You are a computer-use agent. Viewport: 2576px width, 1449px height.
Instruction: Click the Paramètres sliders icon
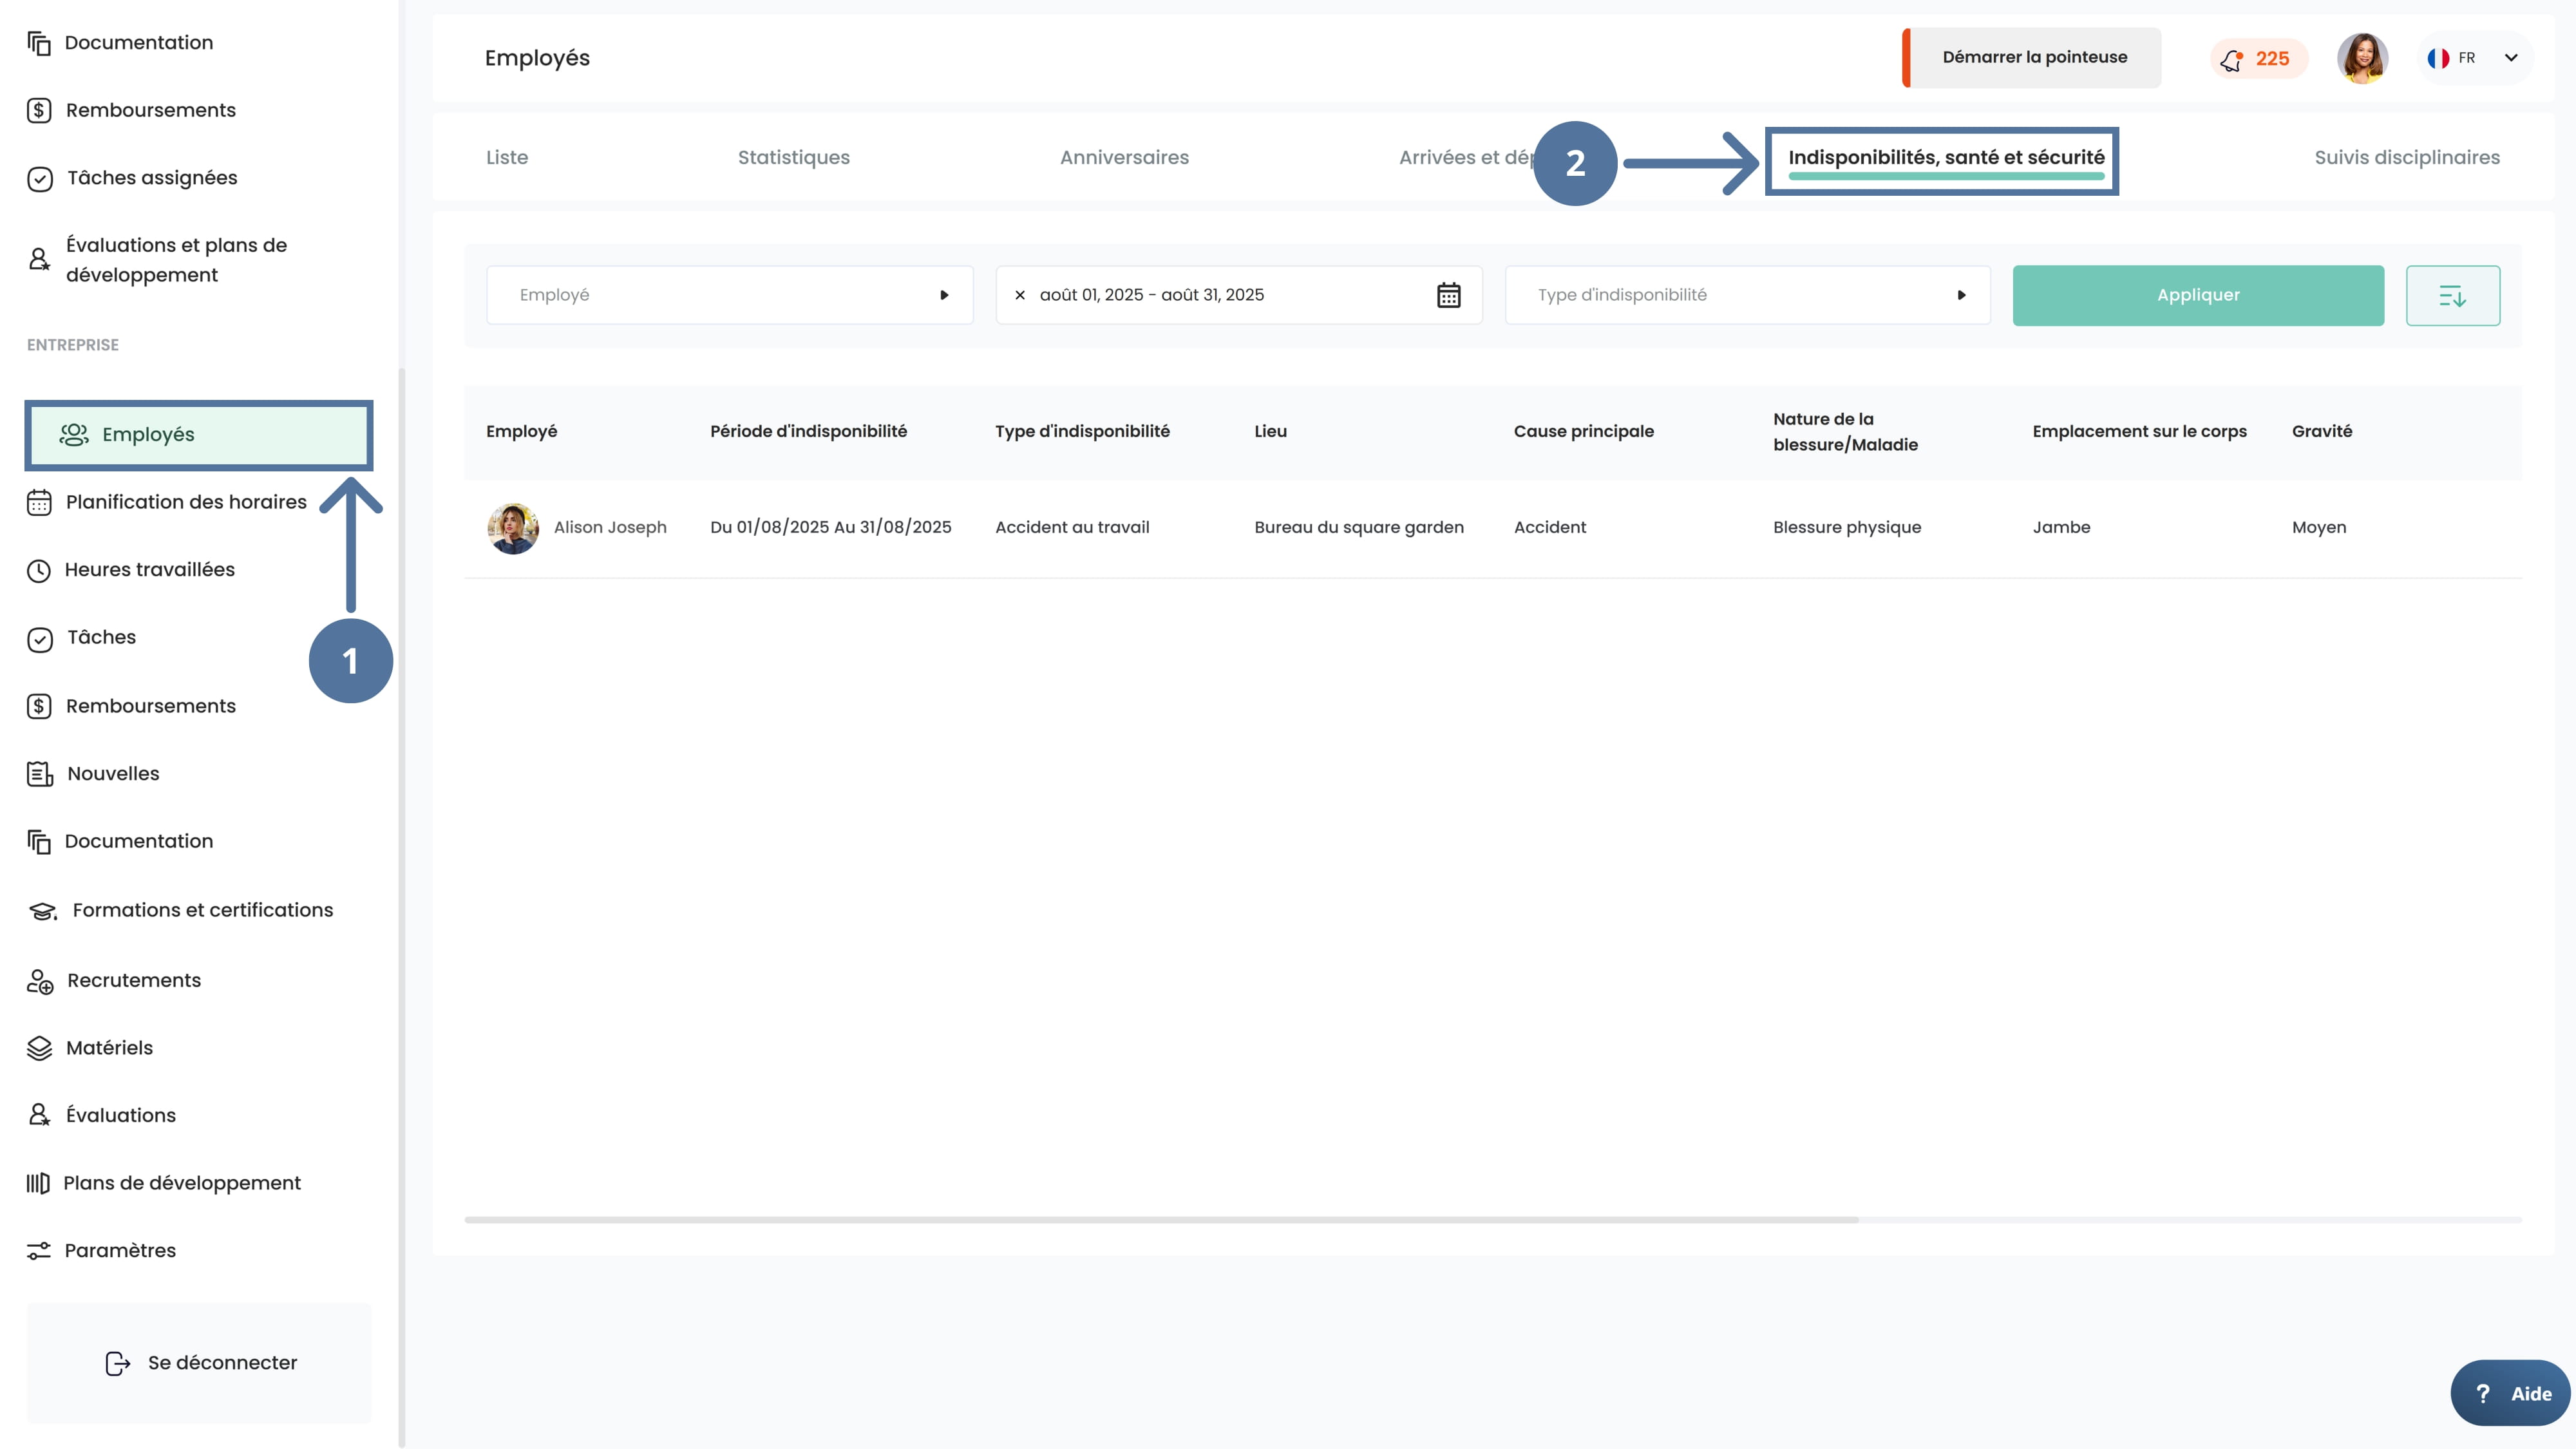(39, 1251)
